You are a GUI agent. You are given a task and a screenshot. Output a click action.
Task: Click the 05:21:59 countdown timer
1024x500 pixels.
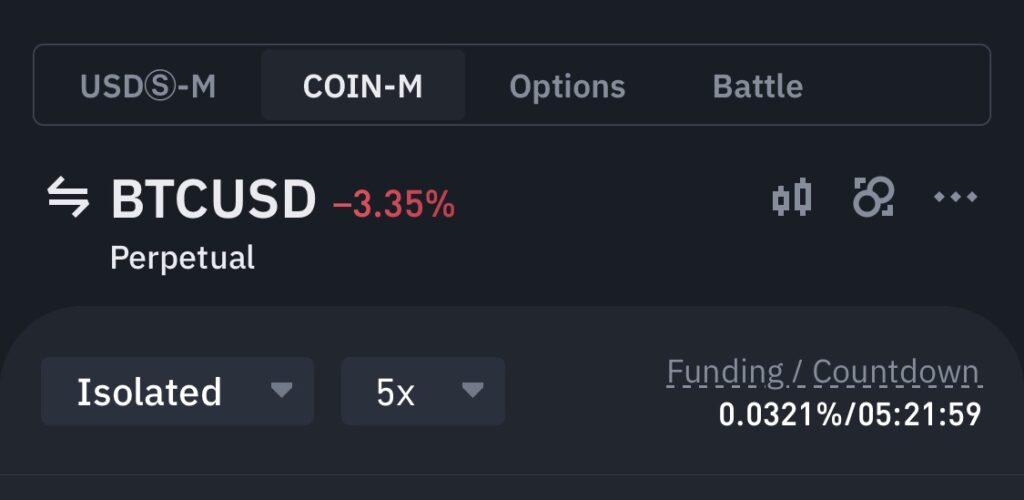[920, 414]
